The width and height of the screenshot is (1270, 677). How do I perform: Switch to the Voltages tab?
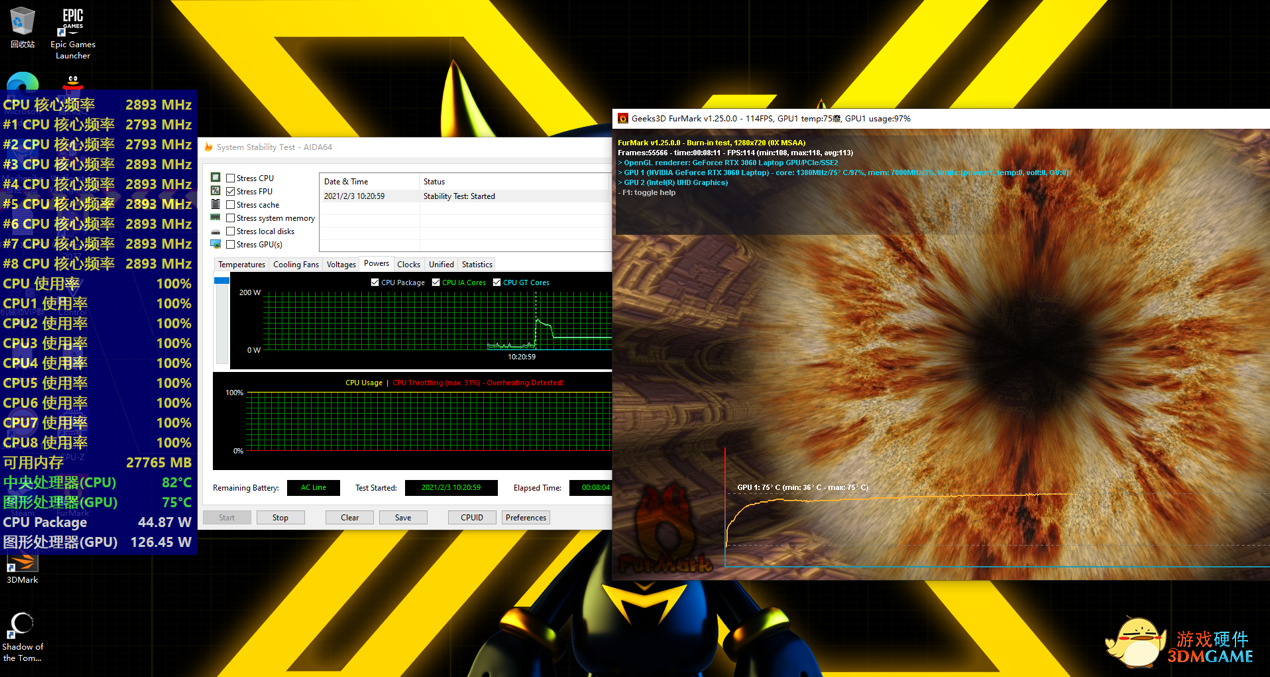tap(341, 265)
